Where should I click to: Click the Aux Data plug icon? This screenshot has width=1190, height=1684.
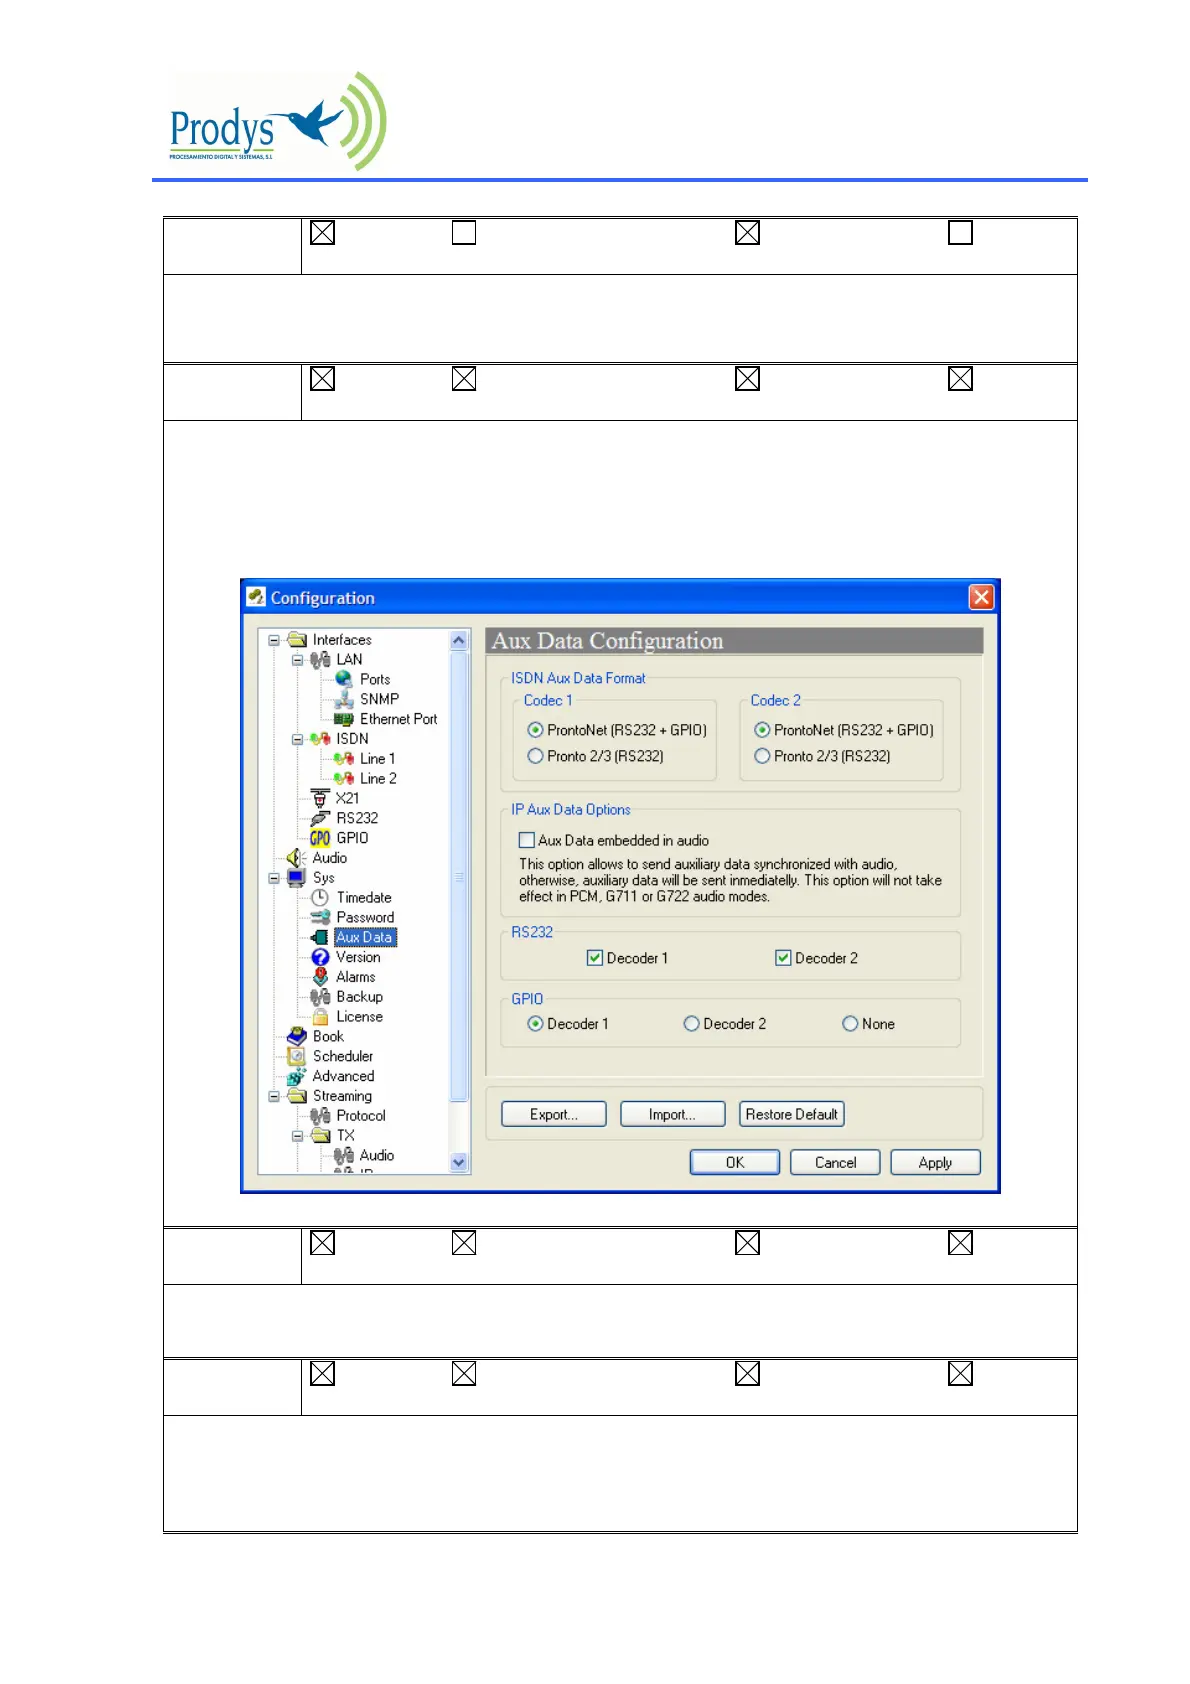tap(320, 937)
